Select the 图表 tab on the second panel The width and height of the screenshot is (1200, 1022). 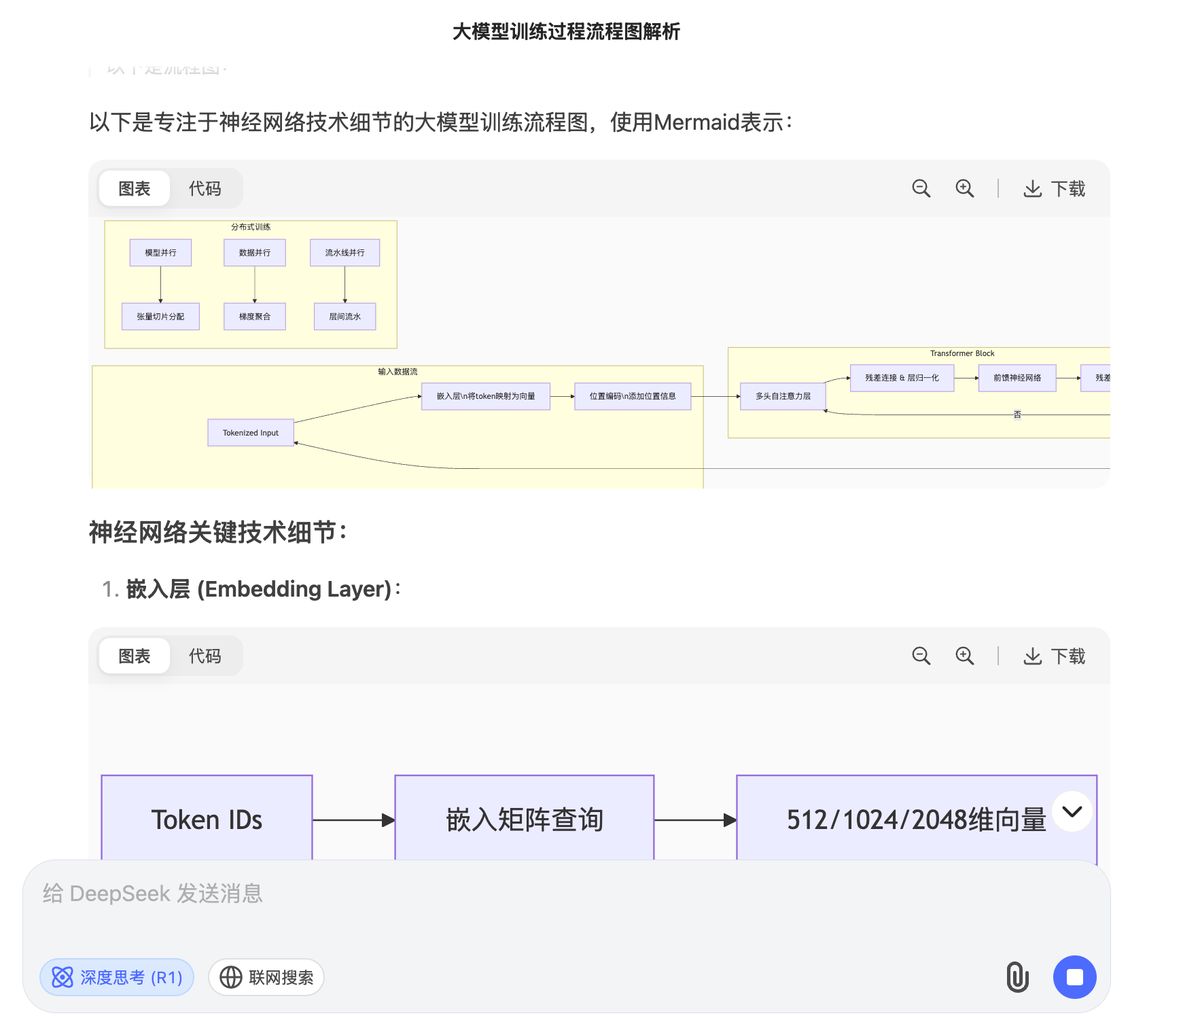pyautogui.click(x=134, y=656)
